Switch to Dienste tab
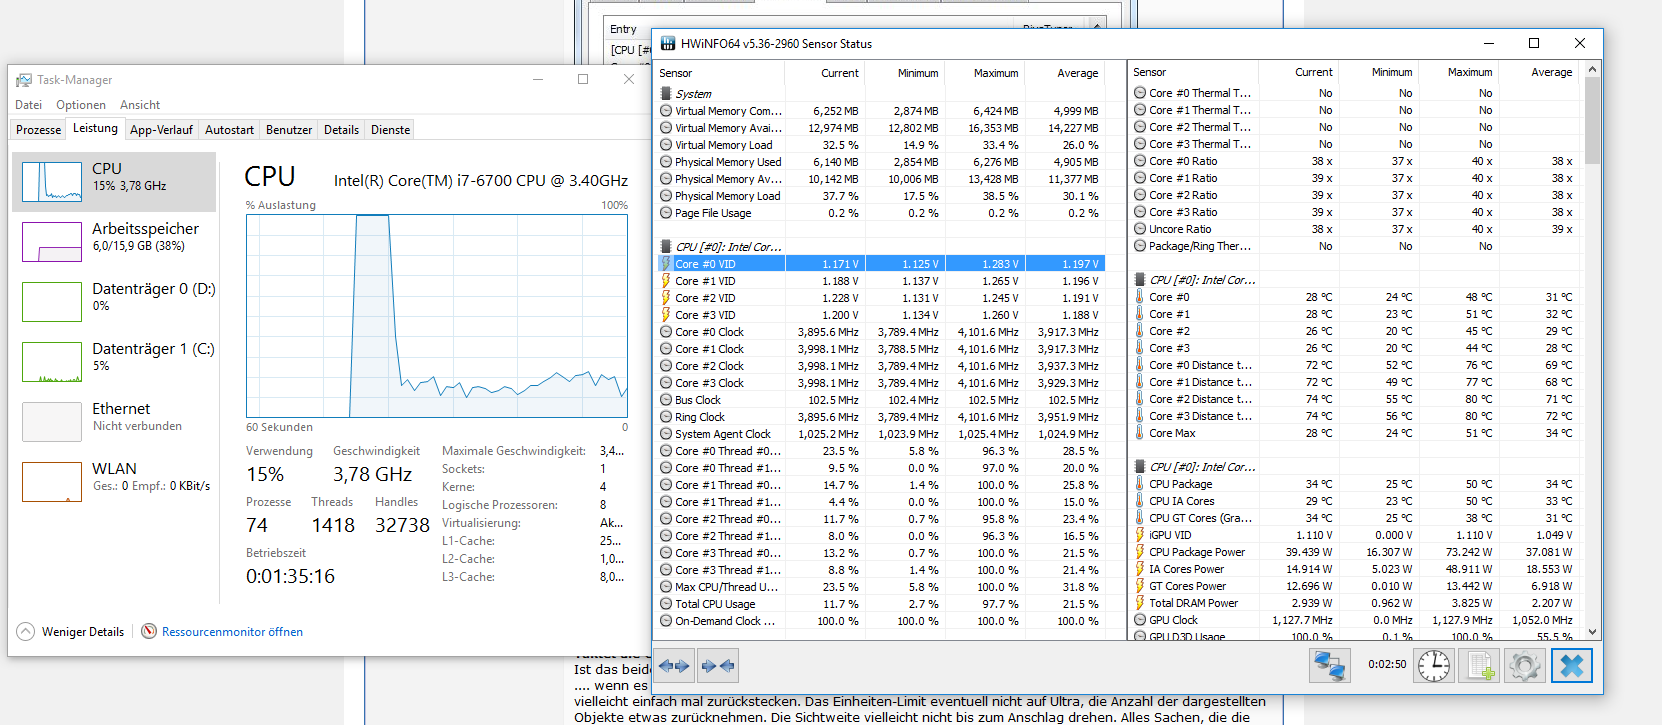This screenshot has width=1662, height=725. point(391,130)
